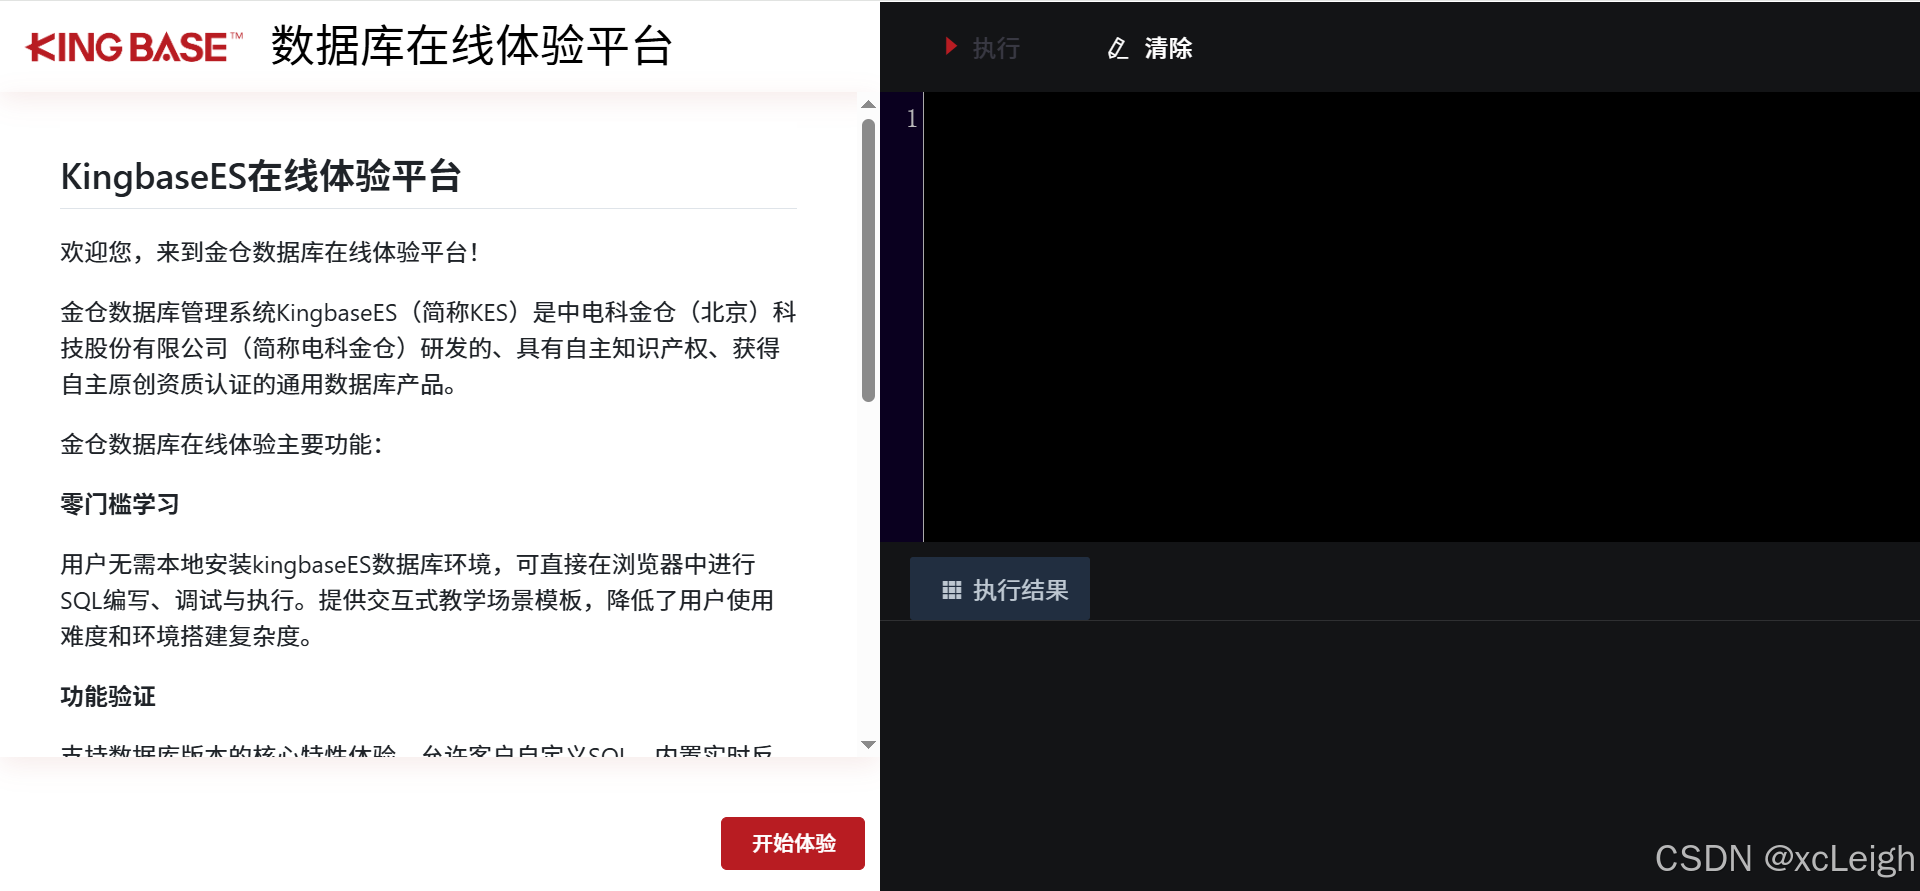
Task: Click the line 金仓数据库在线体验主要功能：
Action: tap(222, 444)
